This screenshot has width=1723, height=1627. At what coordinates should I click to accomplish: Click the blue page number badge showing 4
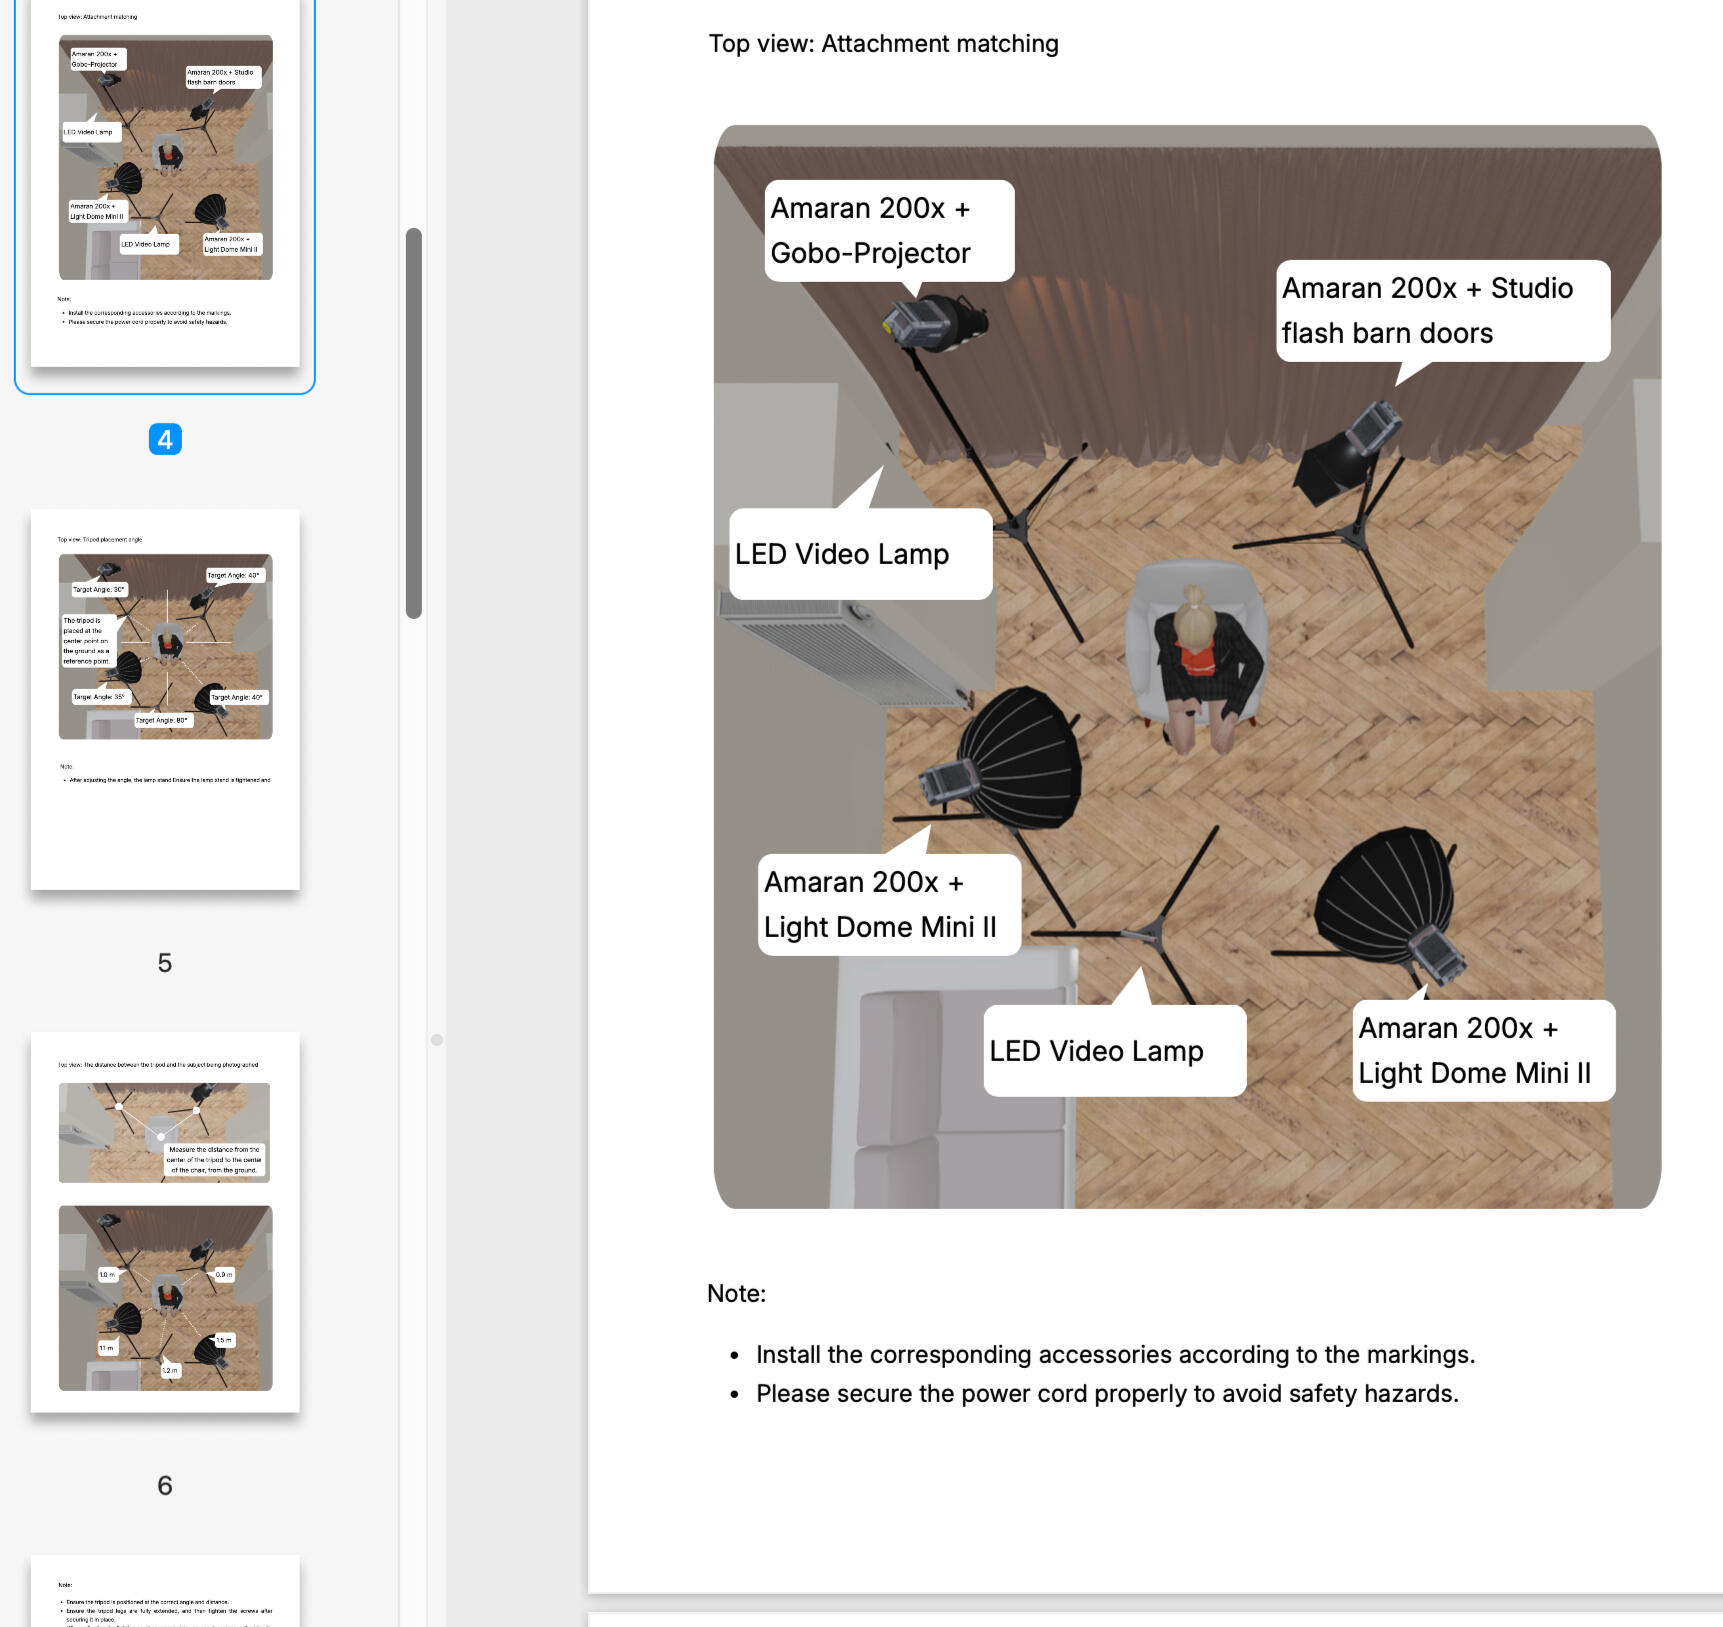165,437
